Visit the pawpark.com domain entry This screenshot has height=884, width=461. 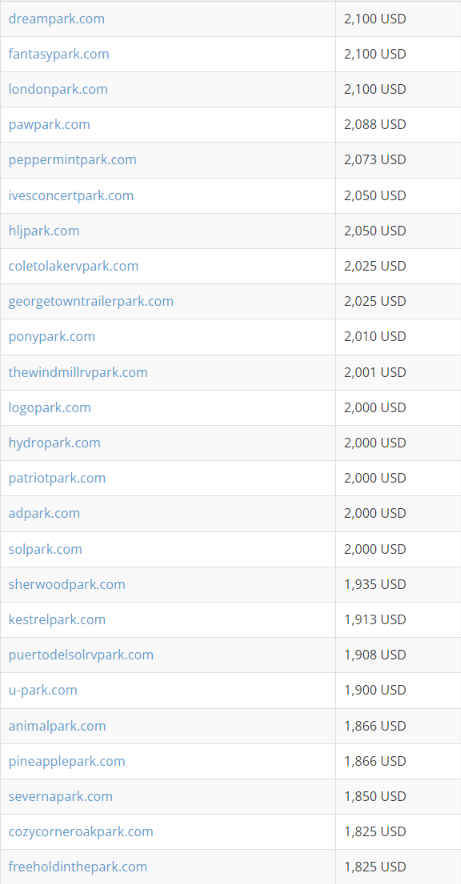pos(49,125)
